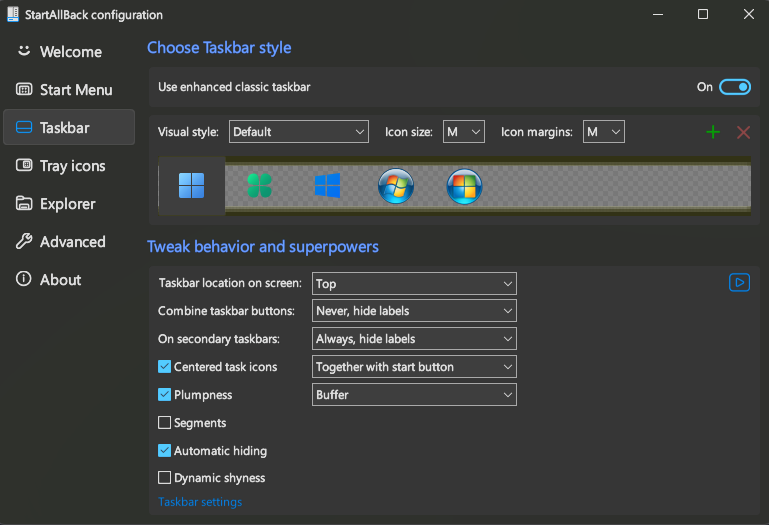Enable the Dynamic shyness checkbox
The height and width of the screenshot is (525, 769).
coord(165,478)
